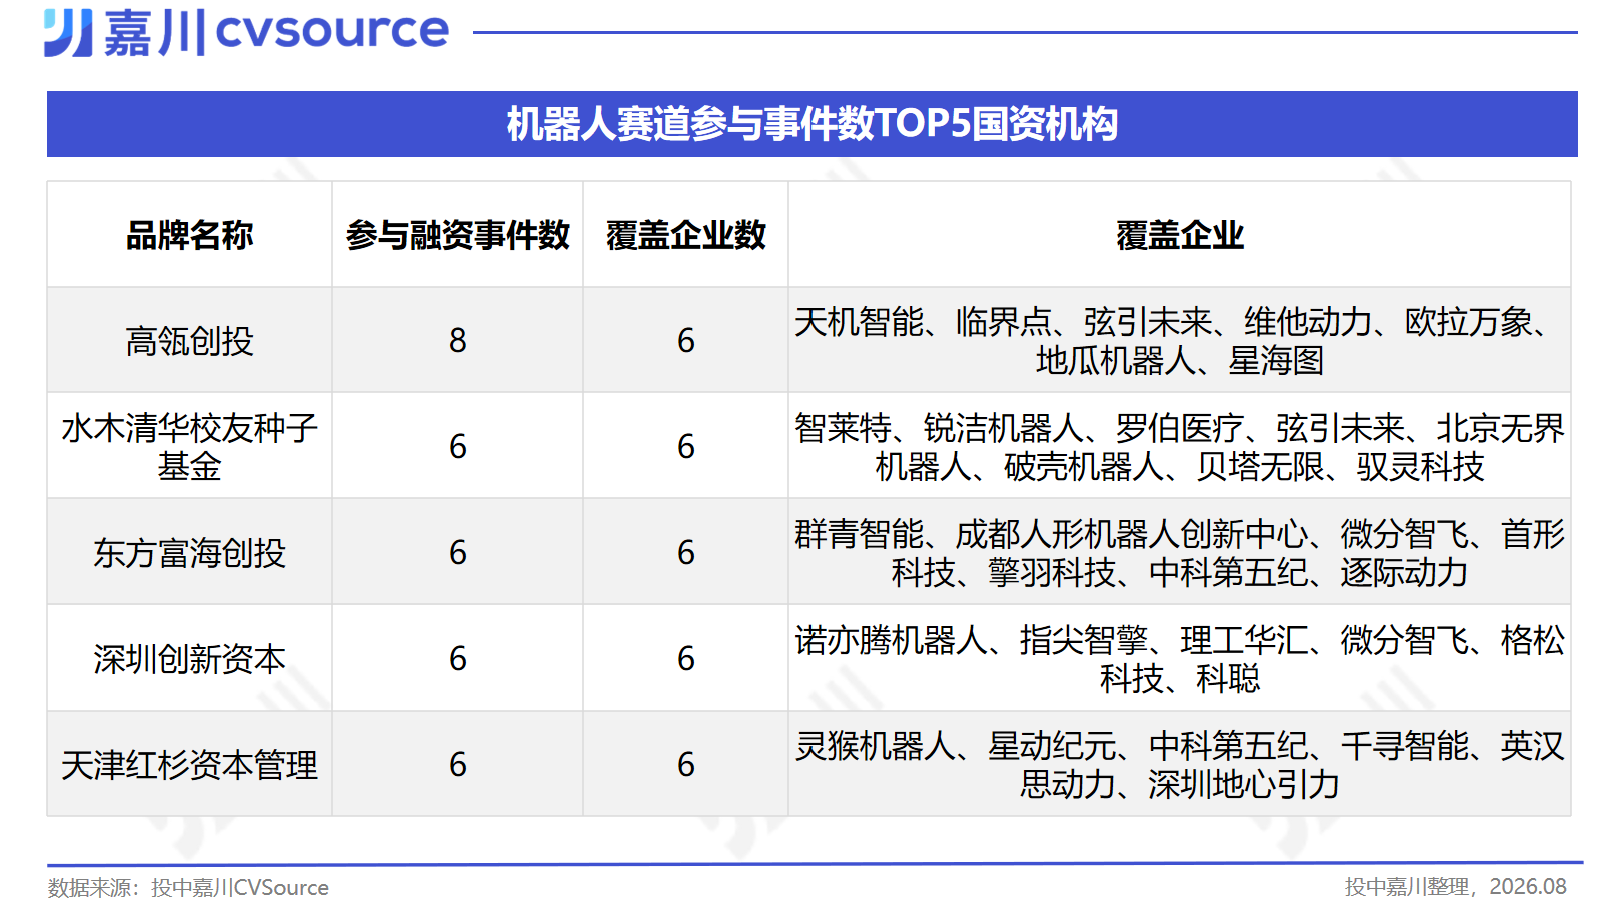1618x900 pixels.
Task: Click the companies list starting with 群青智能
Action: pos(1179,553)
